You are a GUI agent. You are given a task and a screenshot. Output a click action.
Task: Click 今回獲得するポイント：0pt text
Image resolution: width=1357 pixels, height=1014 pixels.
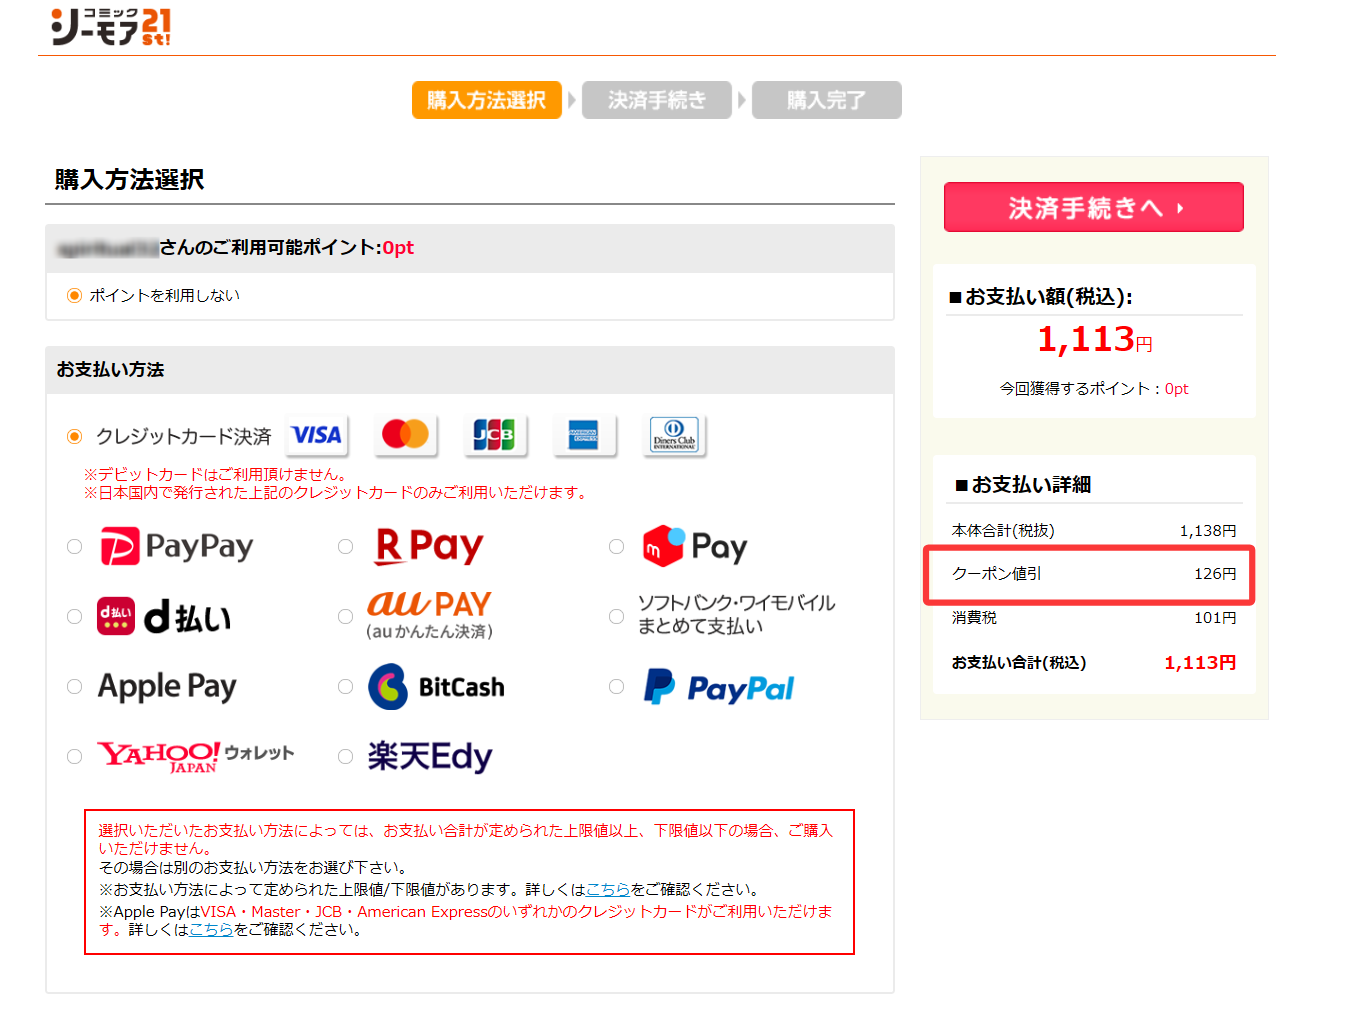[x=1094, y=388]
